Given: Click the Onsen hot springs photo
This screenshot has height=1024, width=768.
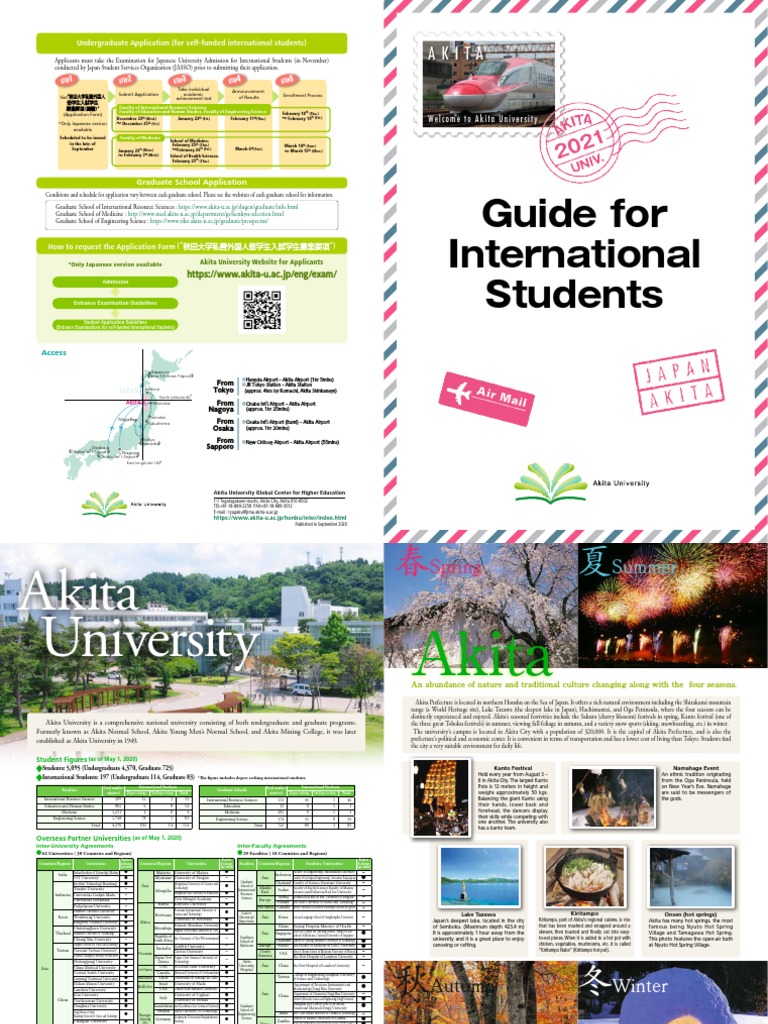Looking at the screenshot, I should (x=692, y=877).
